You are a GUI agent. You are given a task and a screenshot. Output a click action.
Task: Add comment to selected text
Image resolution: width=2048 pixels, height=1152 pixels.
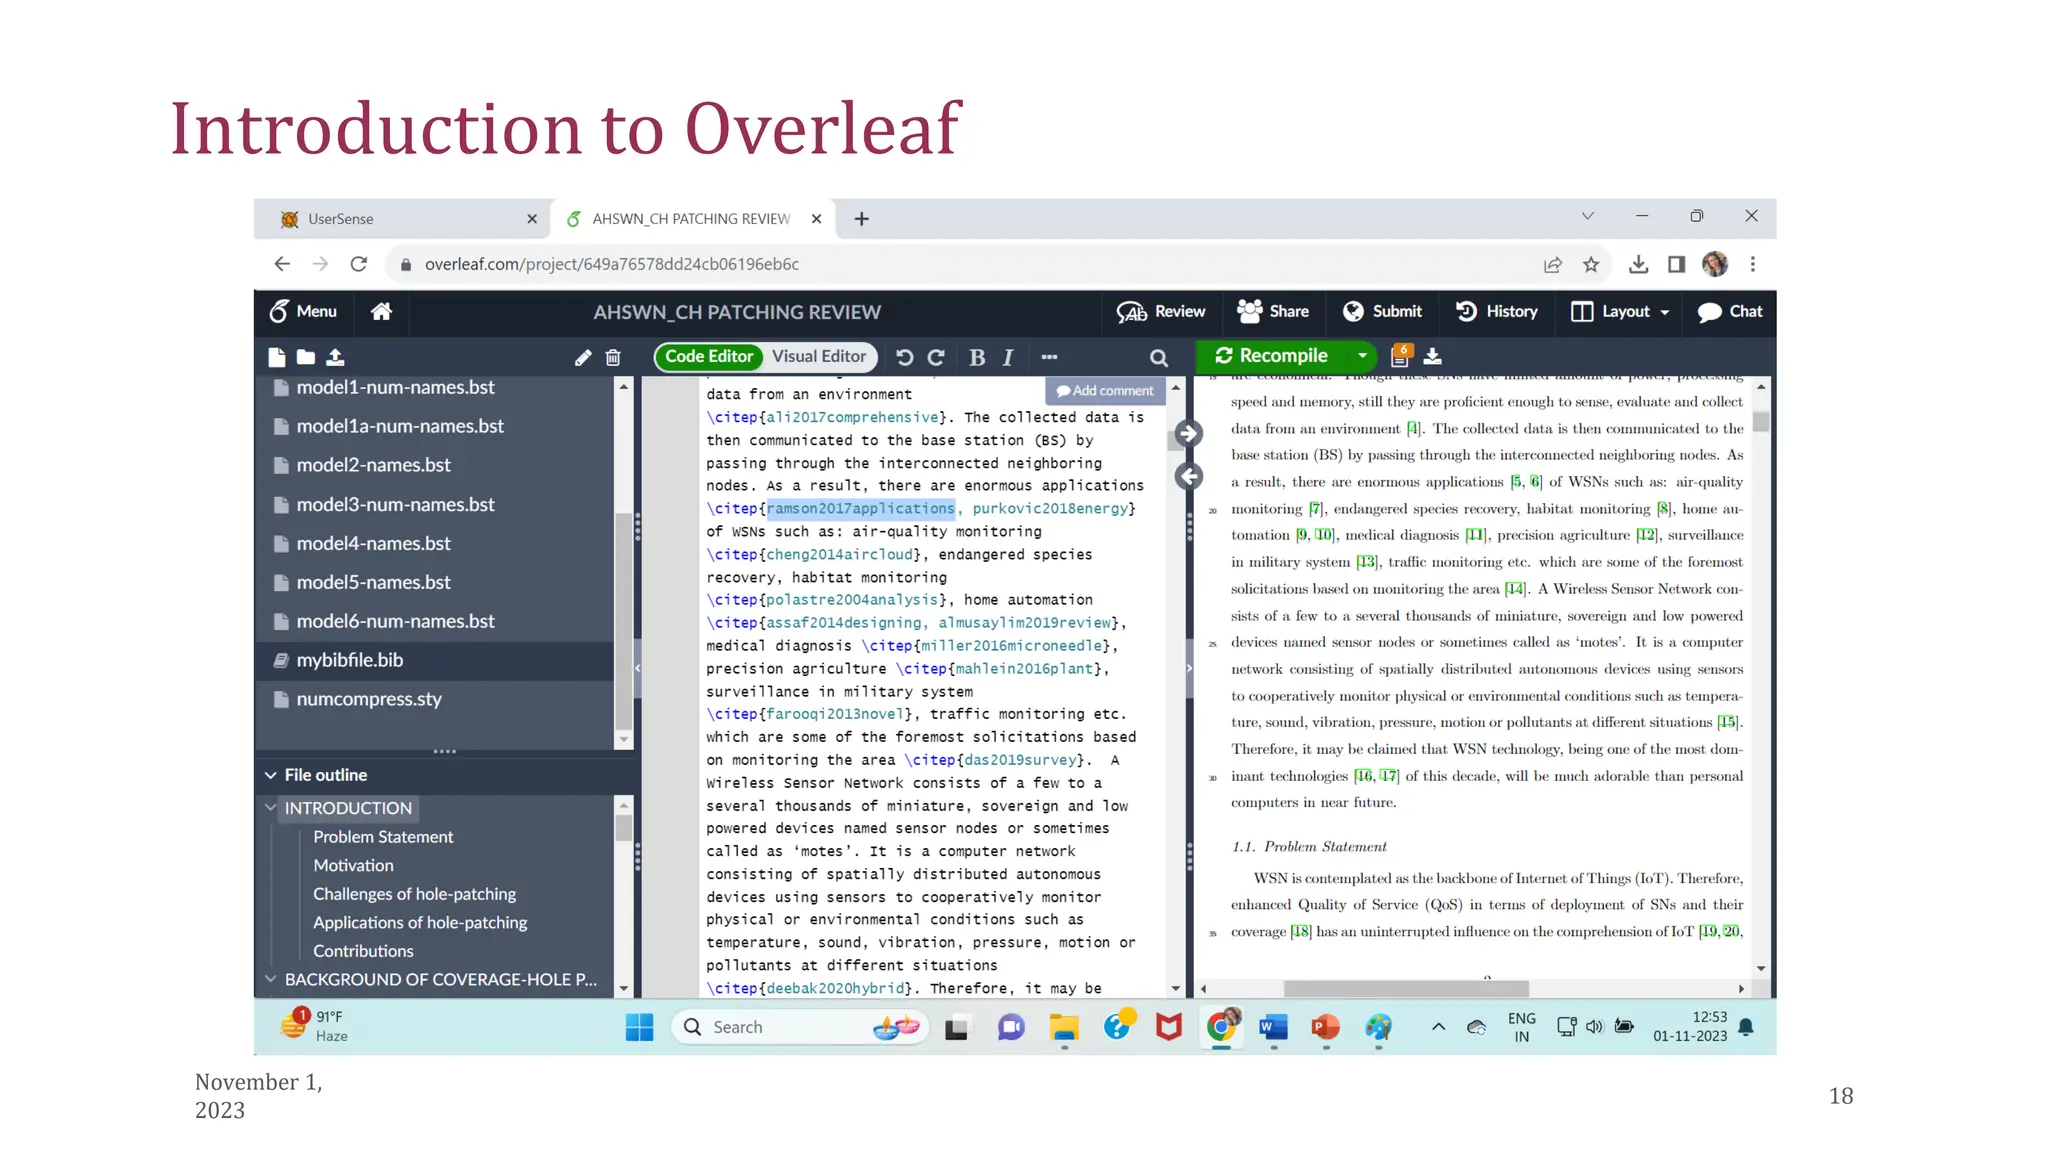pos(1105,390)
